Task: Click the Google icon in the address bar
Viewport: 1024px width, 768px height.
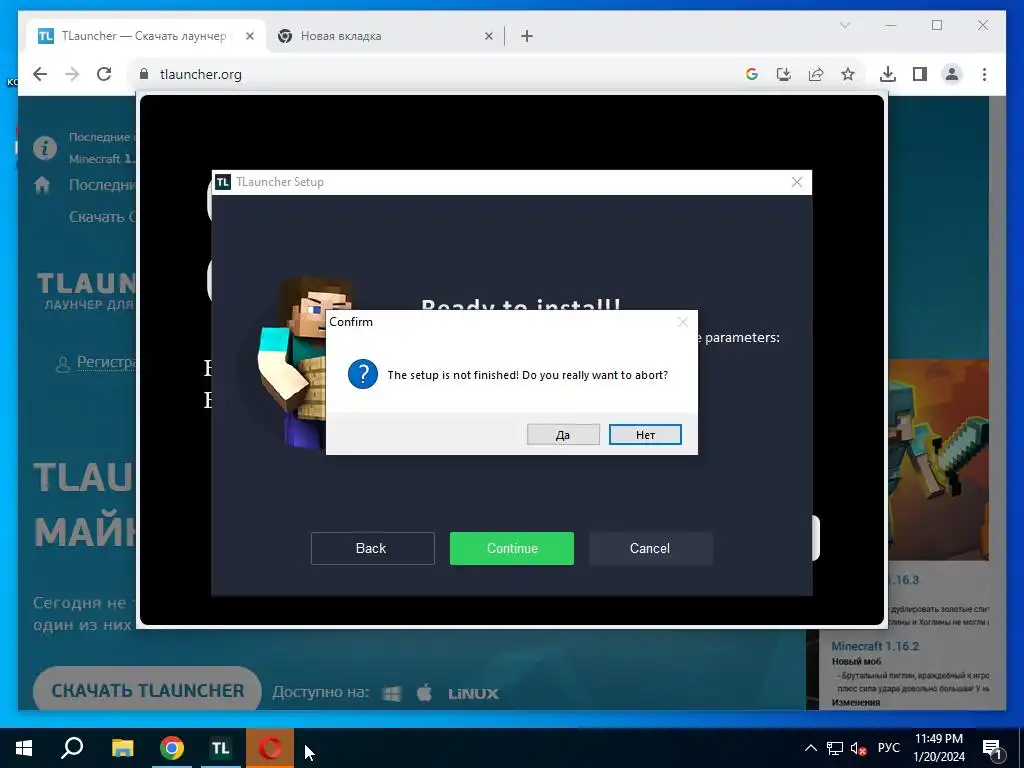Action: [x=752, y=74]
